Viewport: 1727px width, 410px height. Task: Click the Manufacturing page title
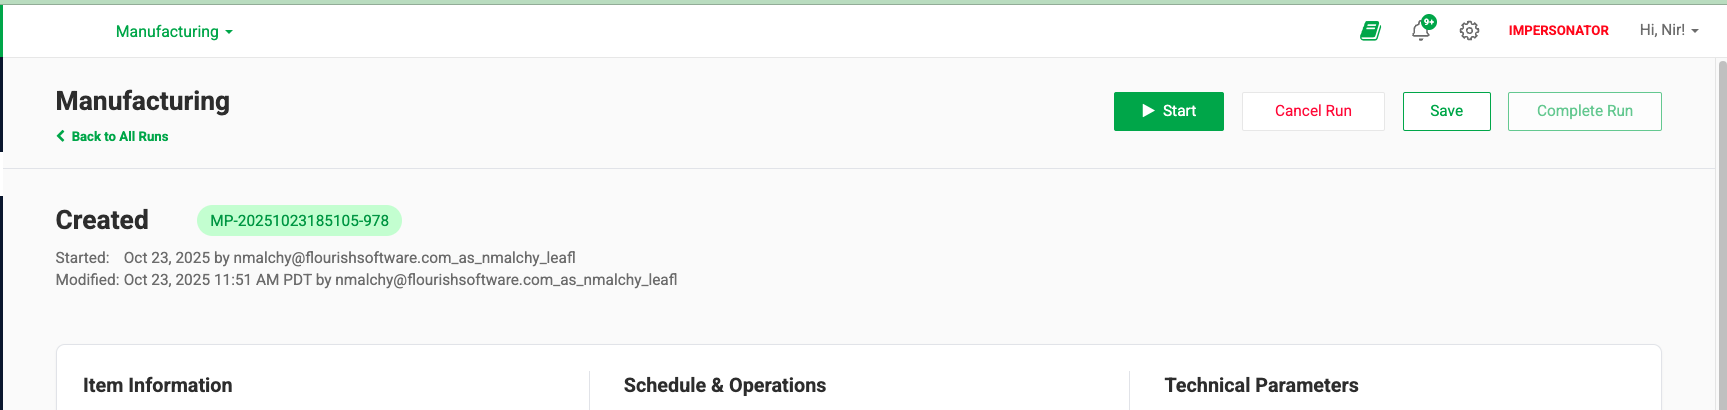[x=143, y=101]
